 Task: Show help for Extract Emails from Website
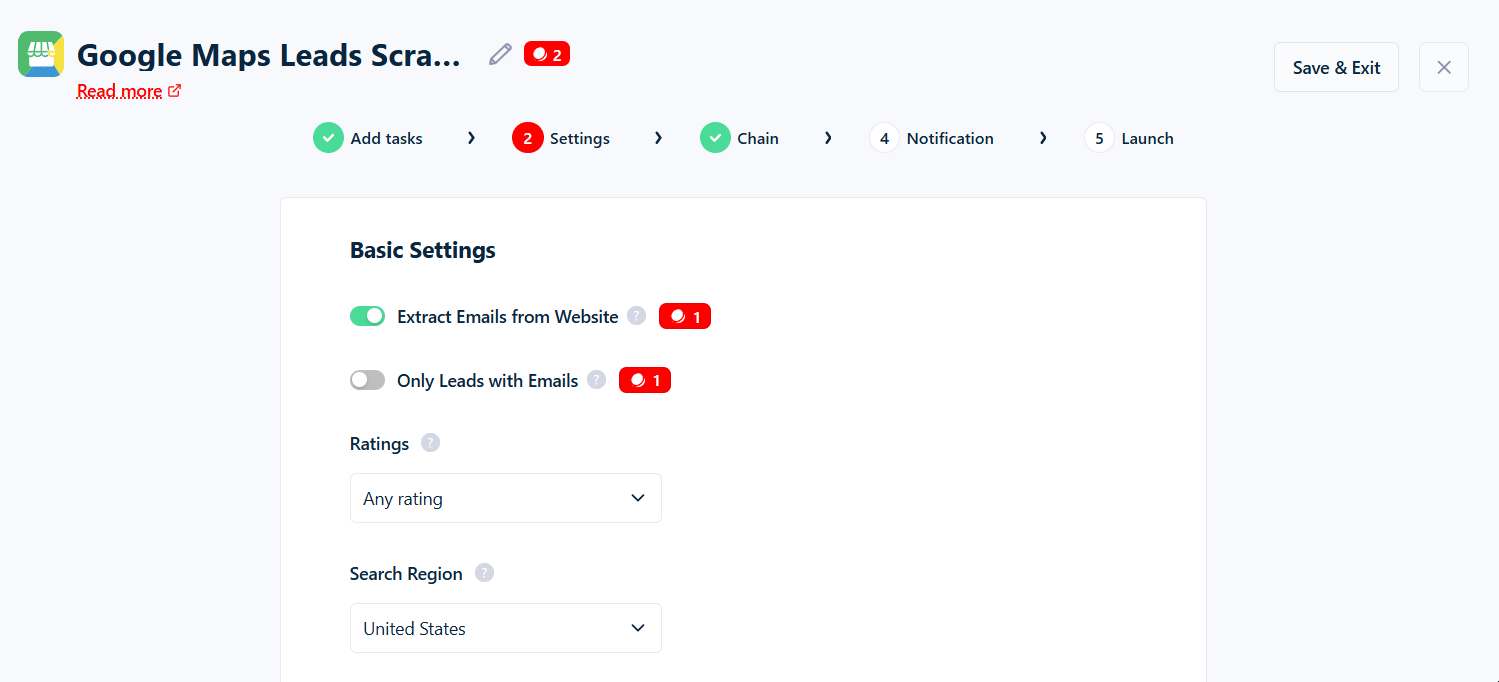click(636, 316)
